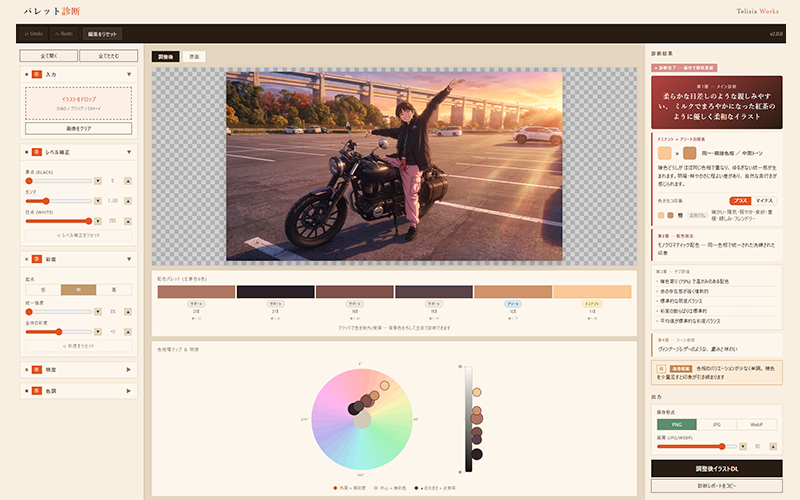Click the 画像をクリア button
The width and height of the screenshot is (800, 500).
(79, 129)
